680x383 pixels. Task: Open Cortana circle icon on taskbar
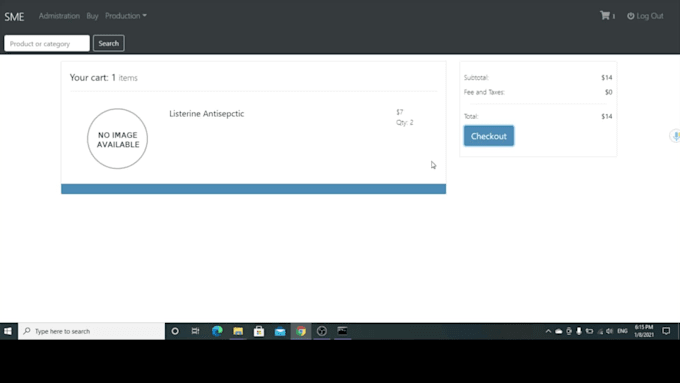click(x=175, y=331)
